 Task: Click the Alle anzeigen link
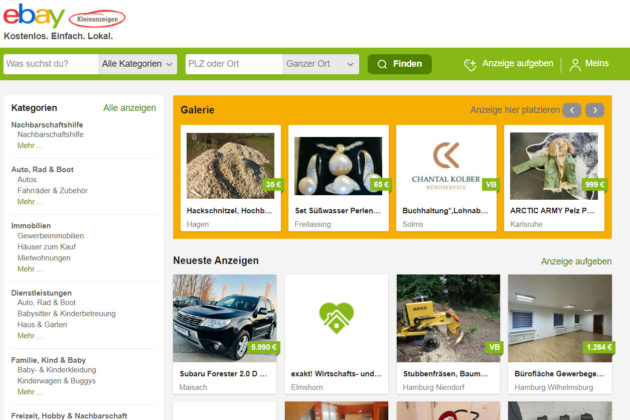[129, 108]
